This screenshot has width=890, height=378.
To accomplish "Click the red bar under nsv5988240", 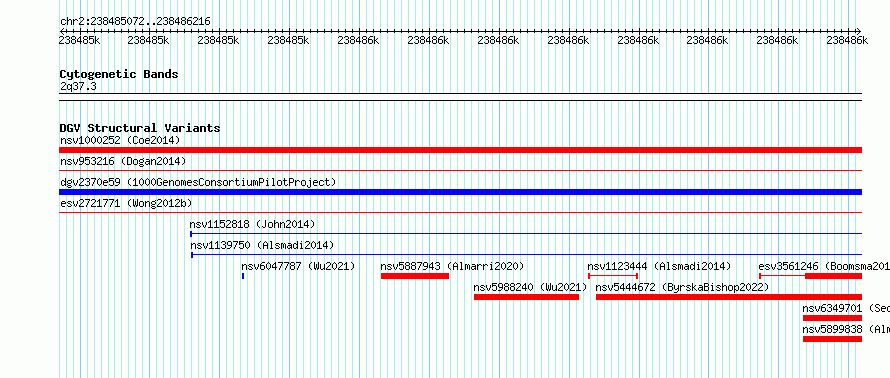I will 526,297.
